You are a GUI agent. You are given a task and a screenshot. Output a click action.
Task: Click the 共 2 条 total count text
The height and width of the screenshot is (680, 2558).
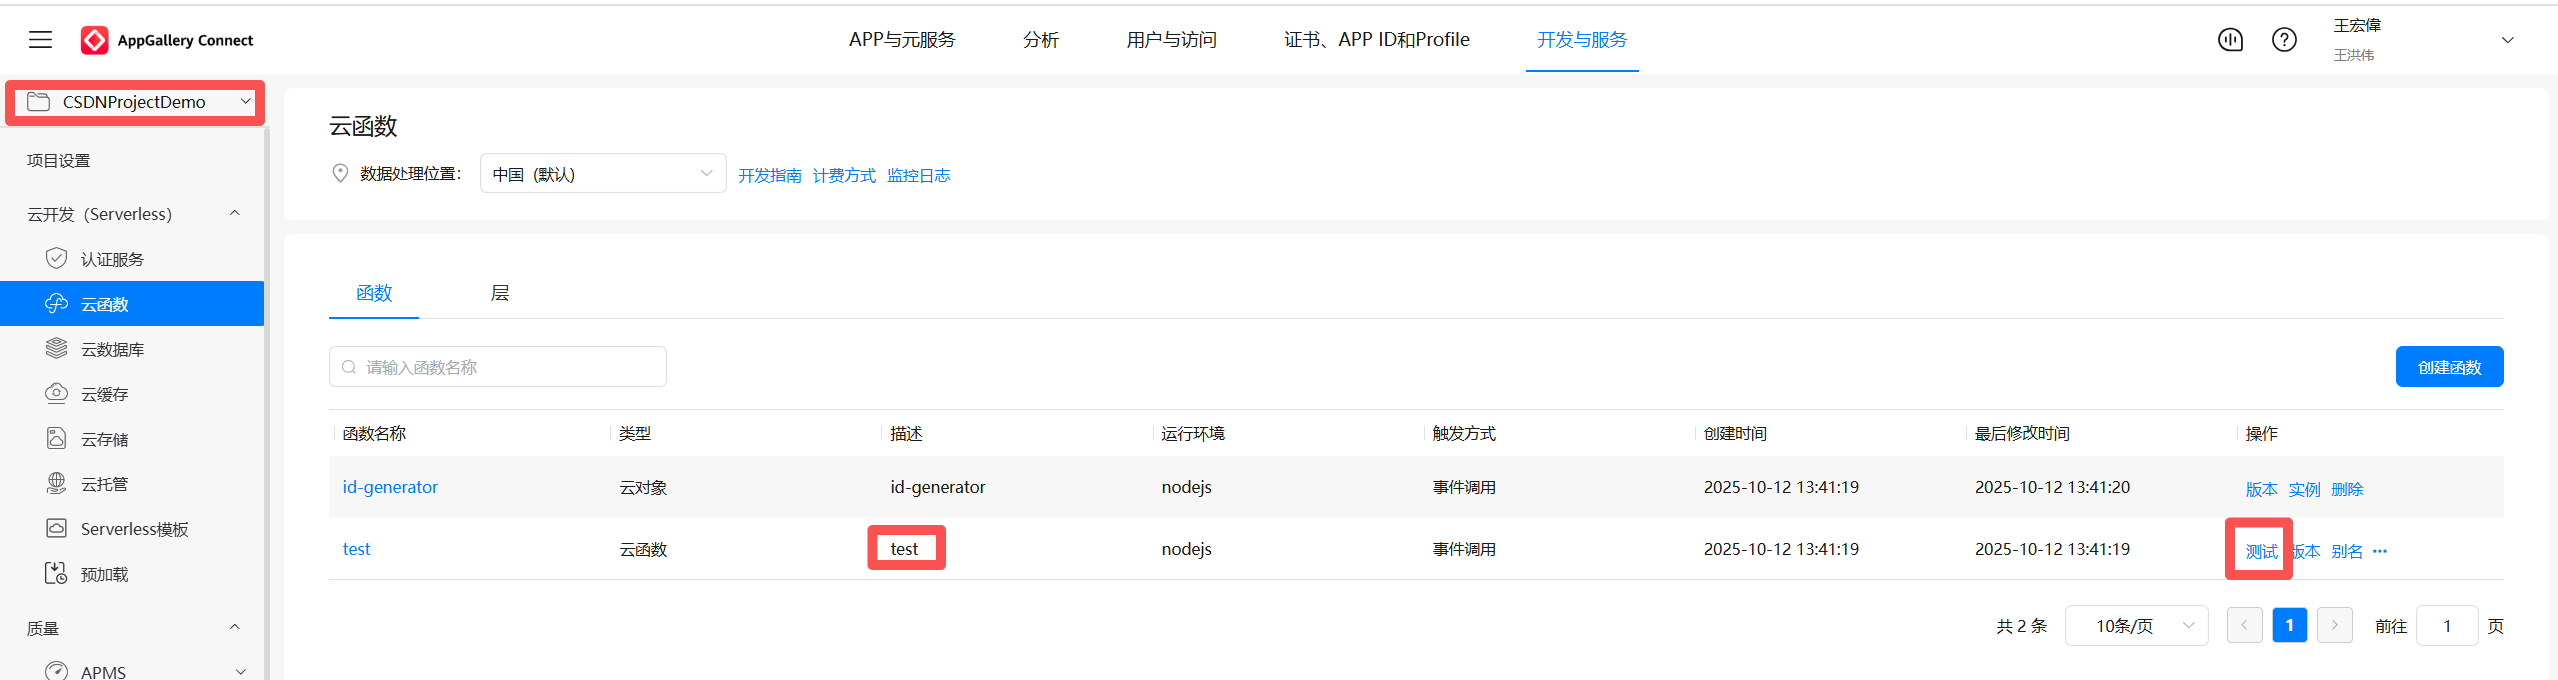coord(2021,626)
